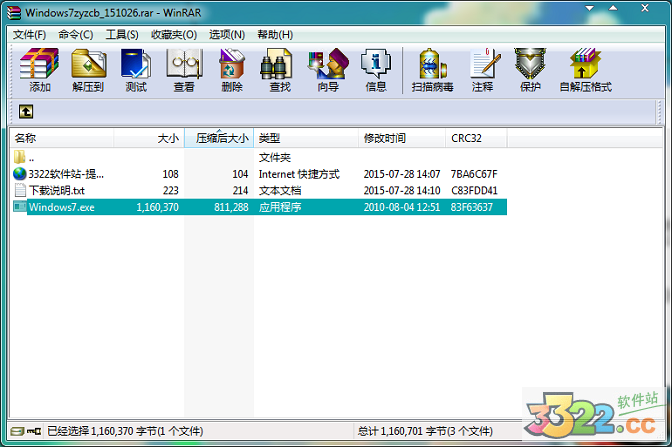
Task: Sort by the 大小 column header
Action: click(x=149, y=138)
